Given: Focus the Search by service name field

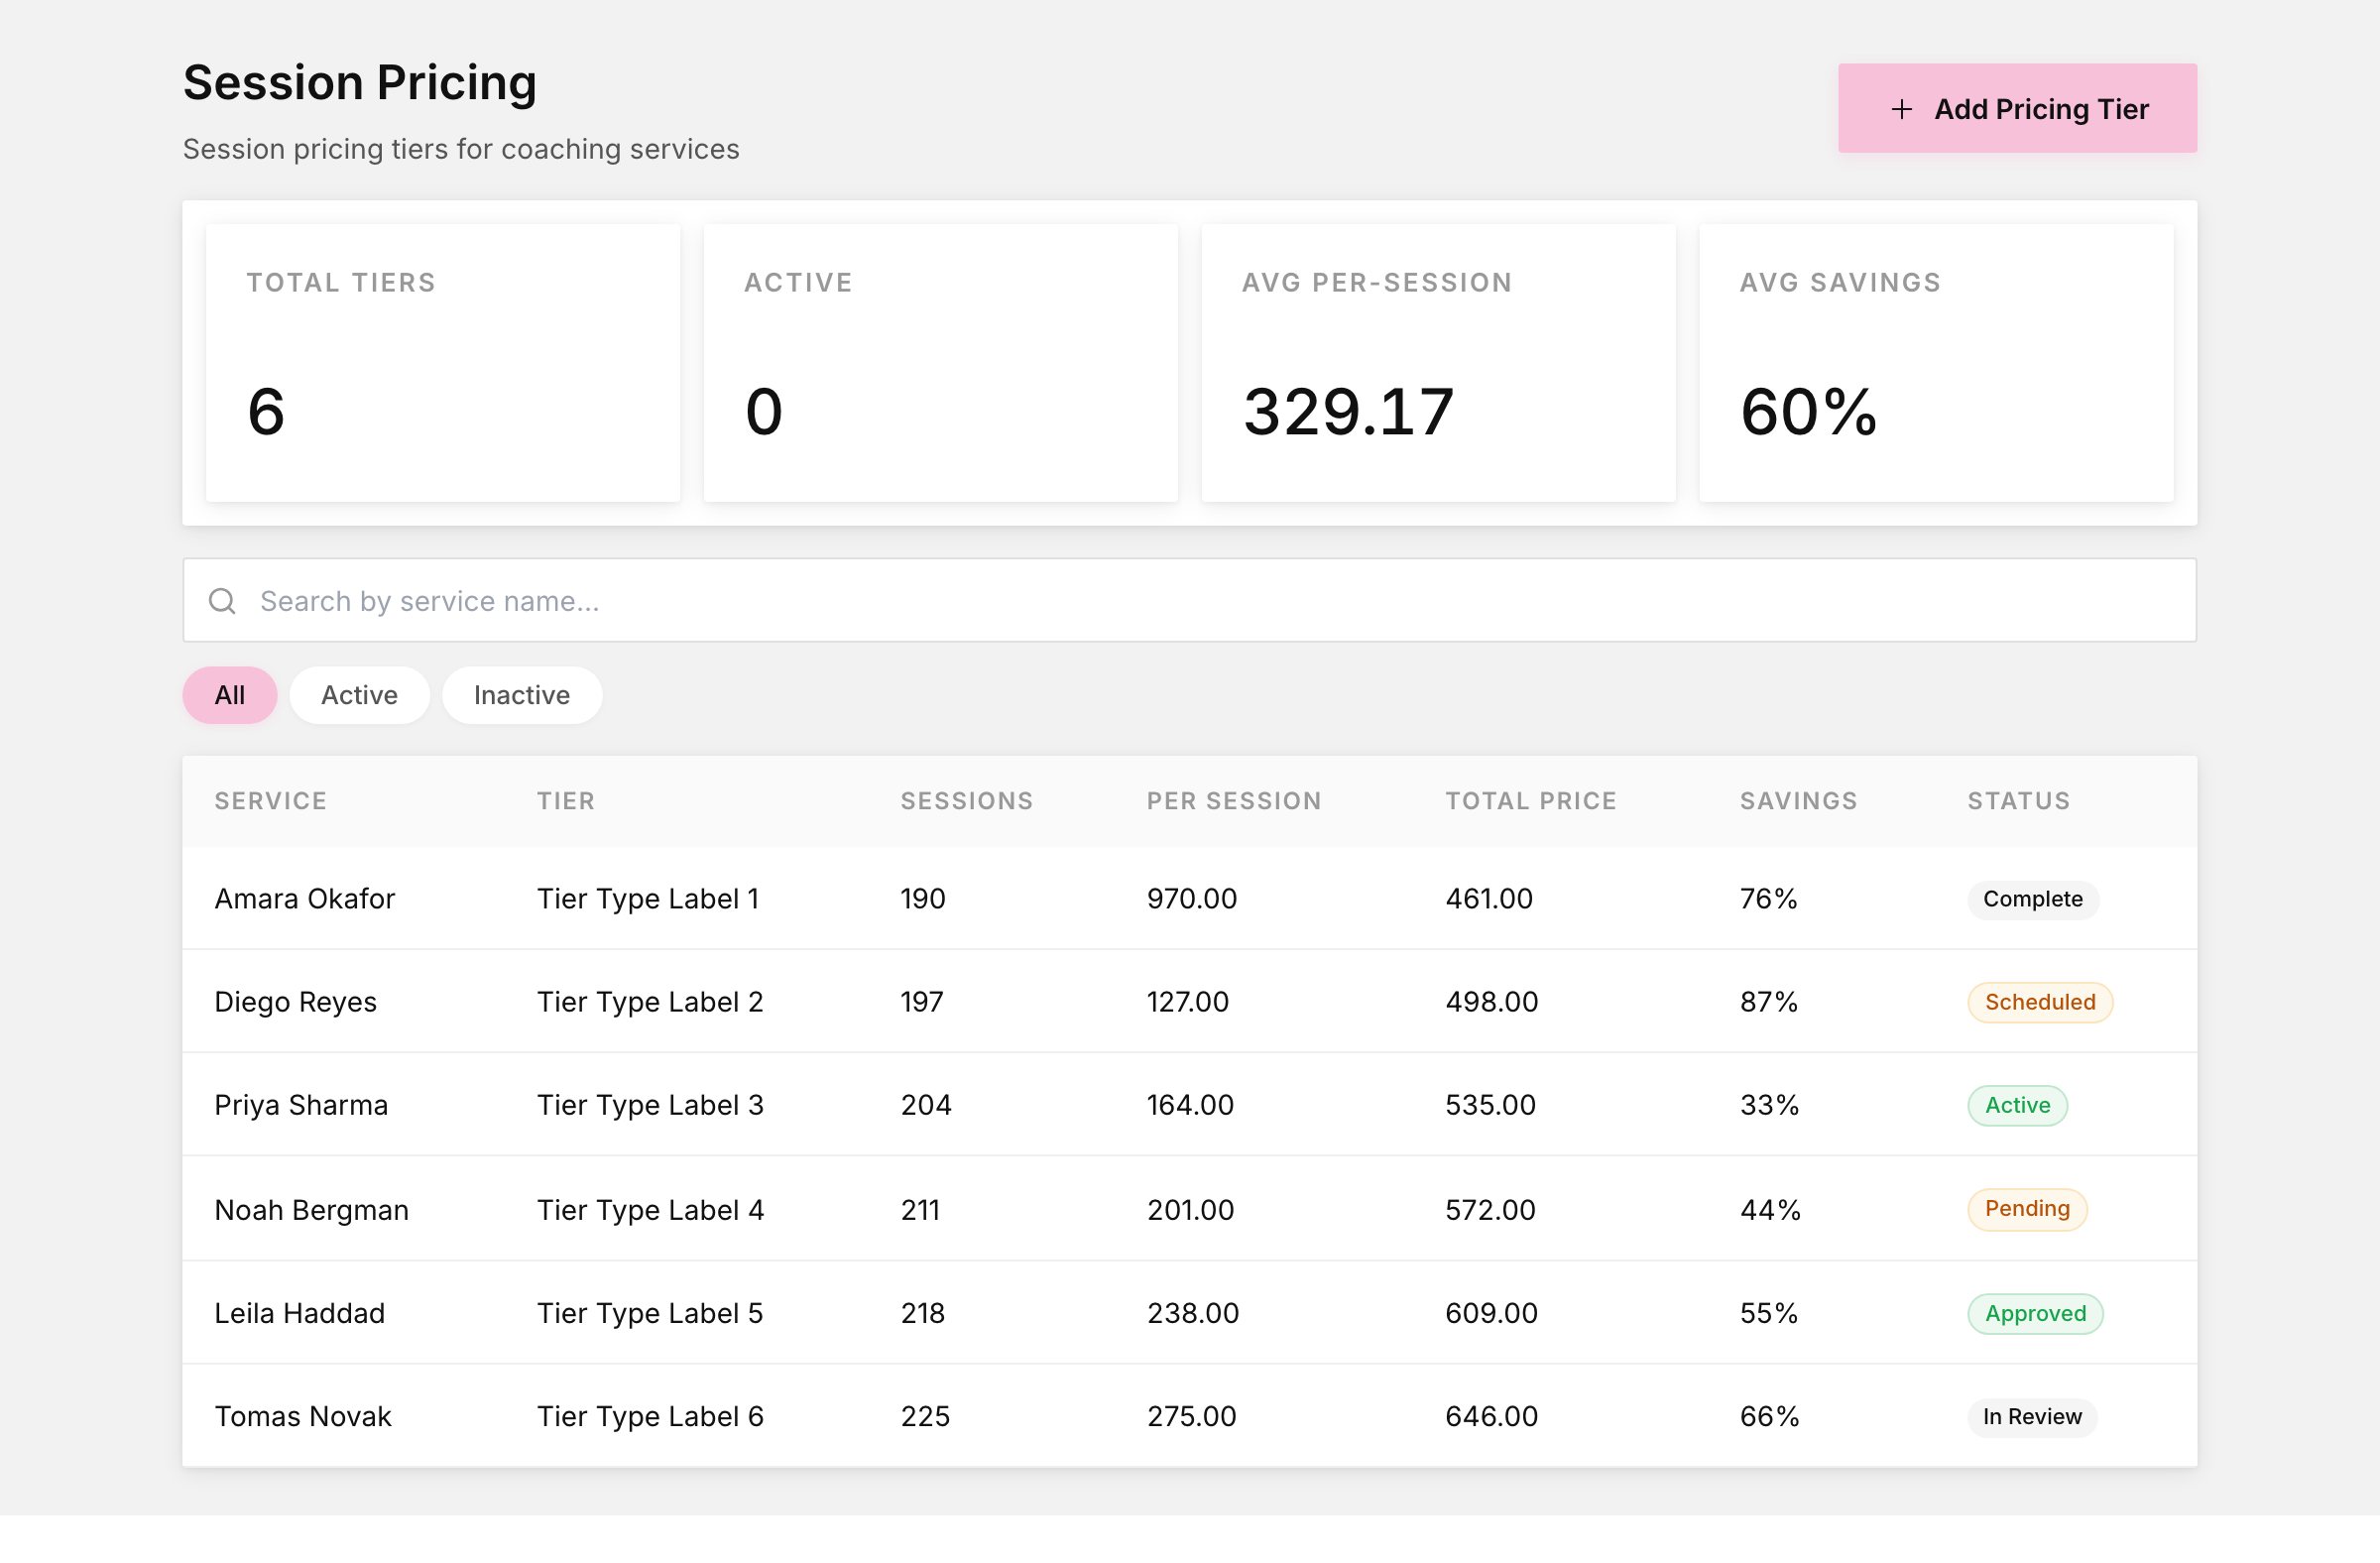Looking at the screenshot, I should 1189,600.
